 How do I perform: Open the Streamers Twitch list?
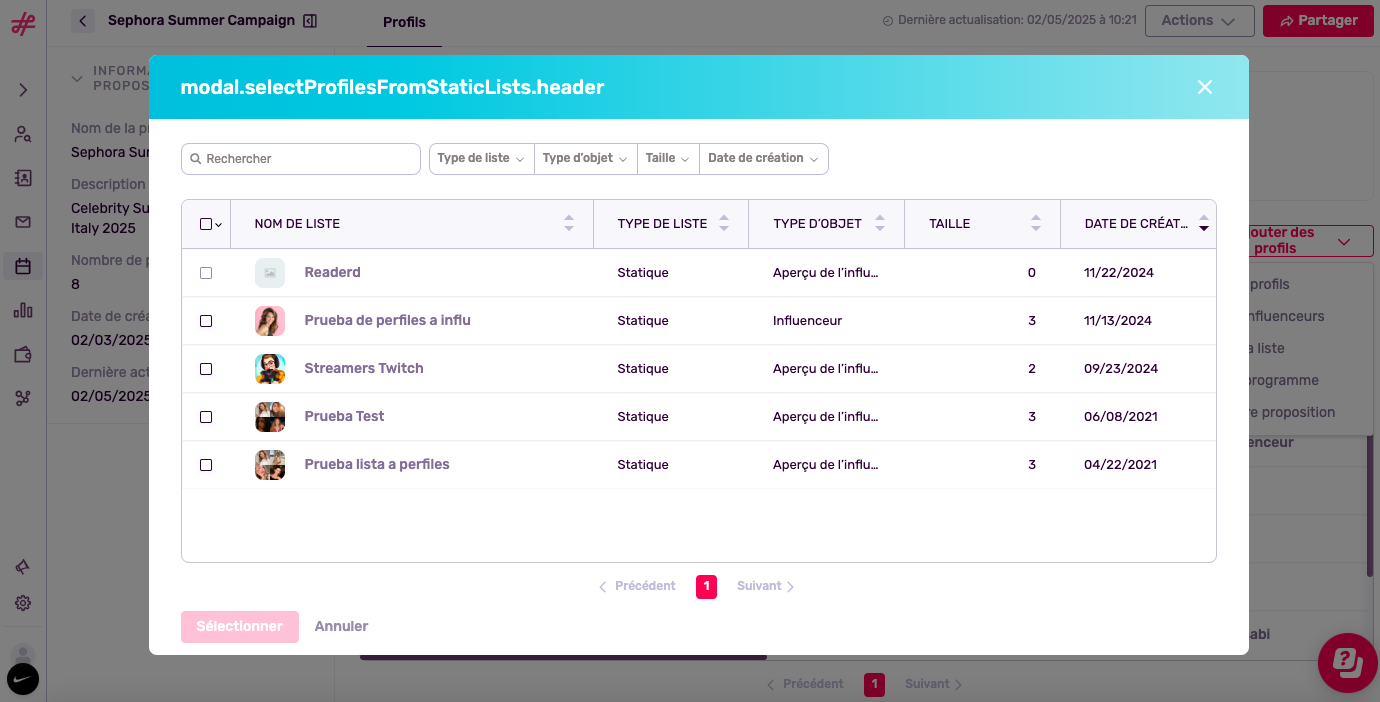coord(364,369)
